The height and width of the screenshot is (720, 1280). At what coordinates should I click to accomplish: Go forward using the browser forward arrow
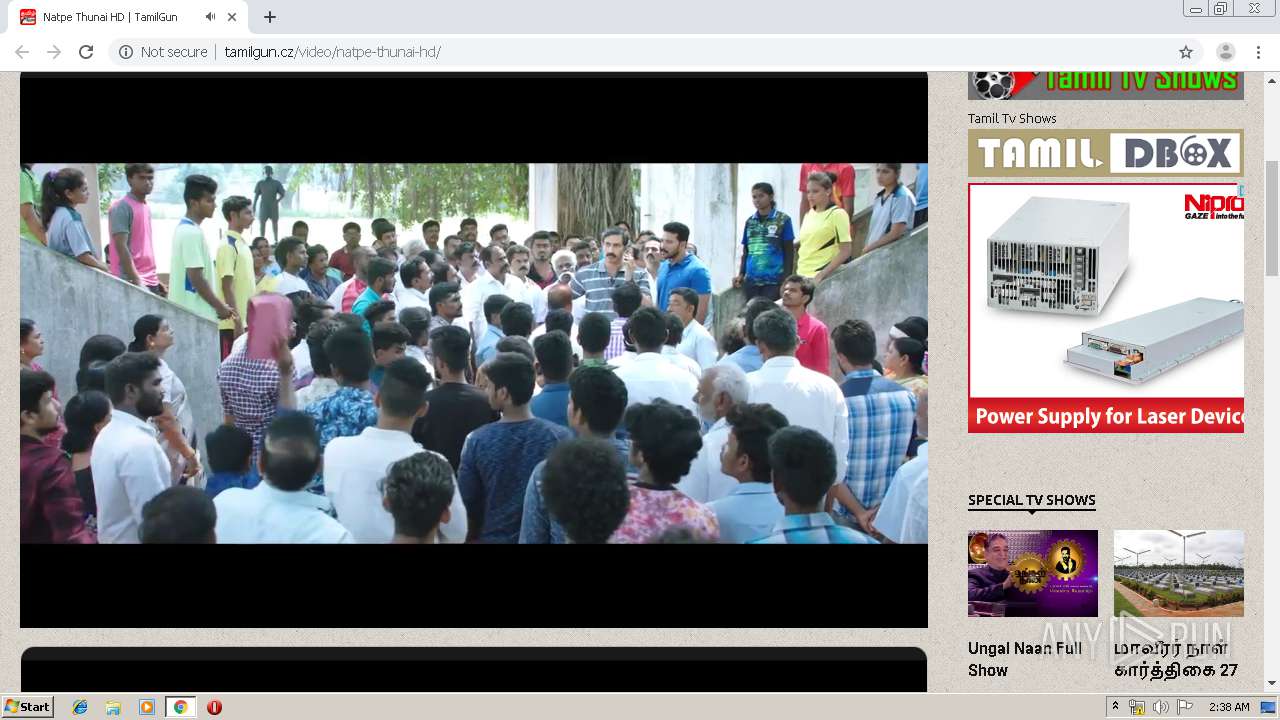(54, 52)
